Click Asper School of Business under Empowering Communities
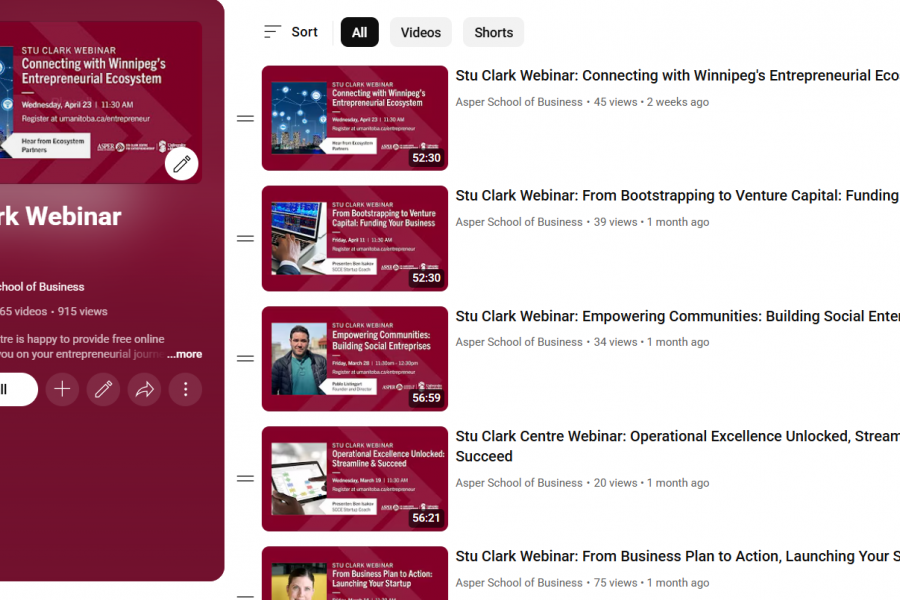 coord(519,342)
